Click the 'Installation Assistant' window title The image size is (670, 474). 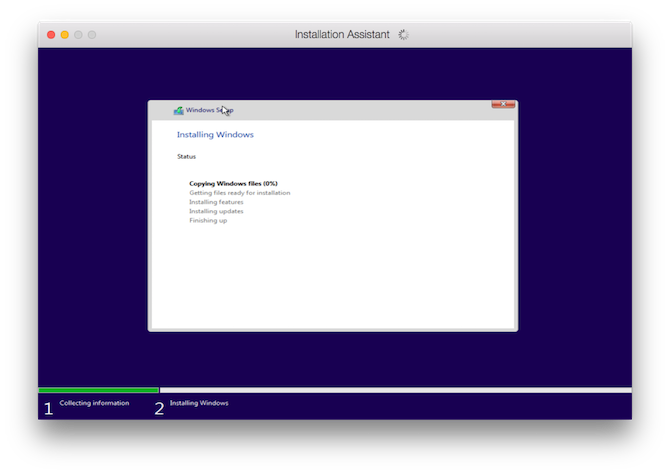(x=342, y=35)
